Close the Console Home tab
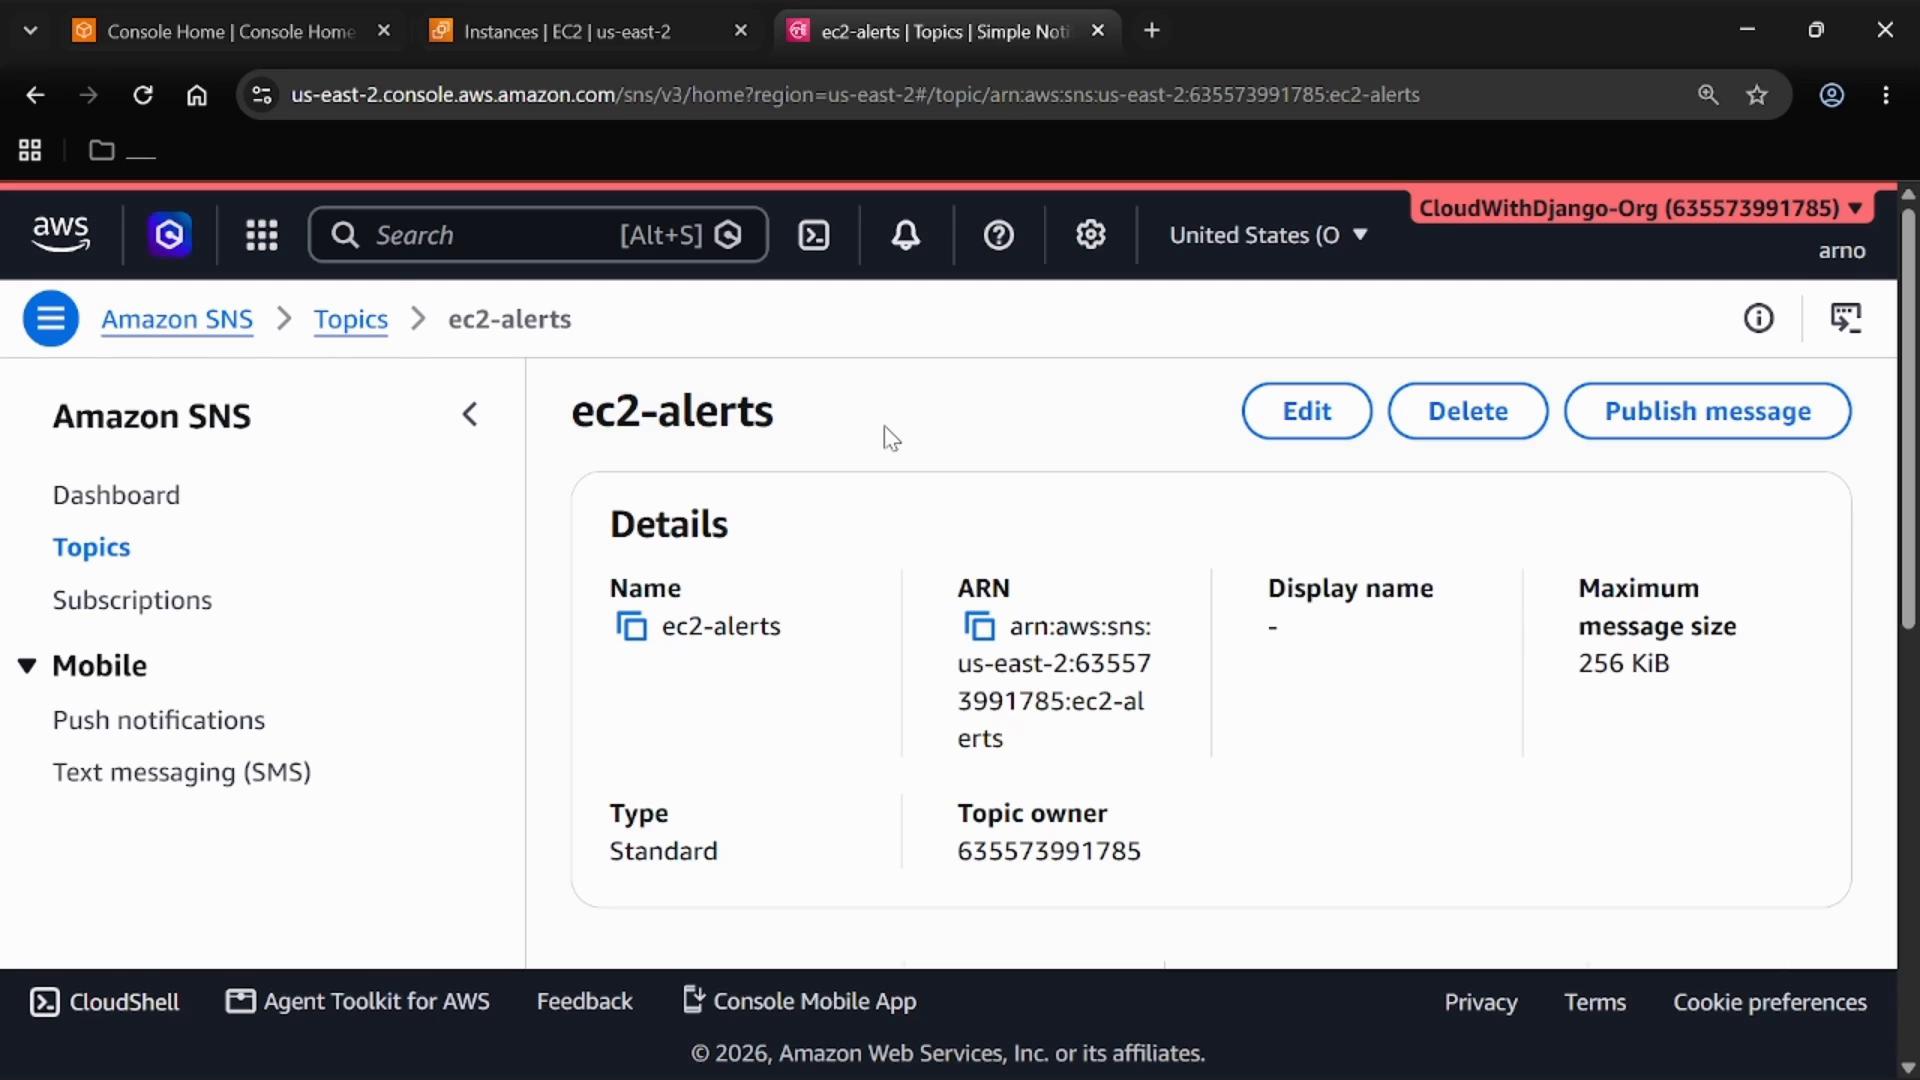Image resolution: width=1920 pixels, height=1080 pixels. [384, 31]
